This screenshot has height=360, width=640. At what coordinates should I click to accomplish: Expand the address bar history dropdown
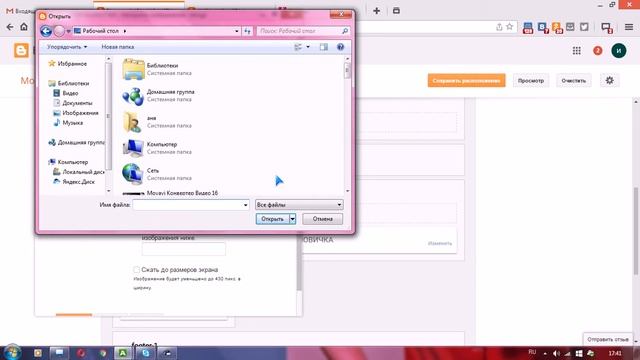click(x=237, y=31)
